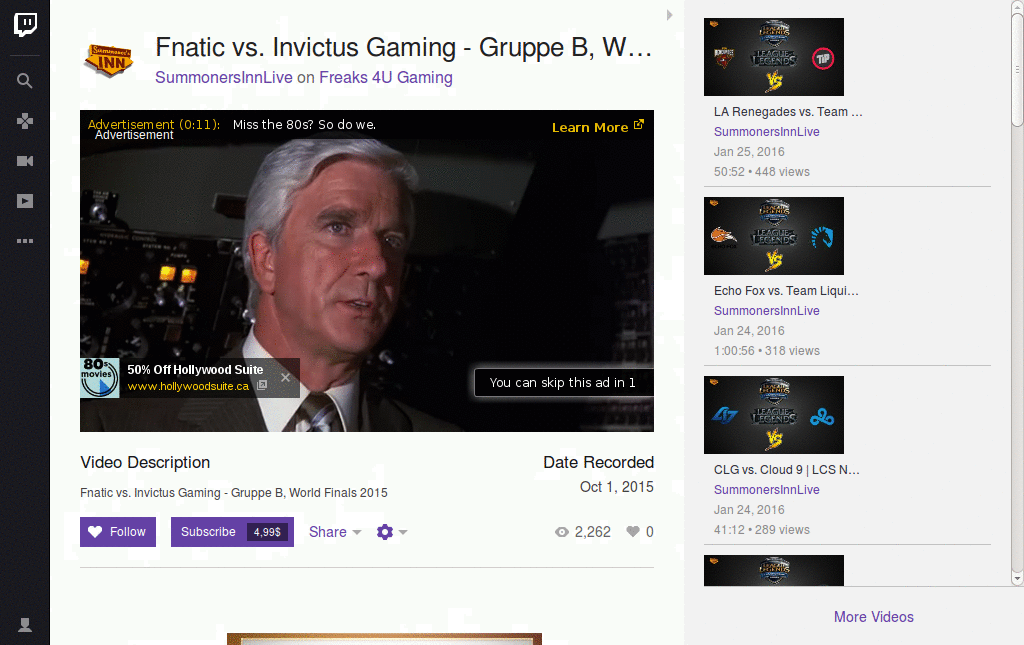Click the '1:00:56 • 318 views' text
The image size is (1024, 645).
click(767, 351)
